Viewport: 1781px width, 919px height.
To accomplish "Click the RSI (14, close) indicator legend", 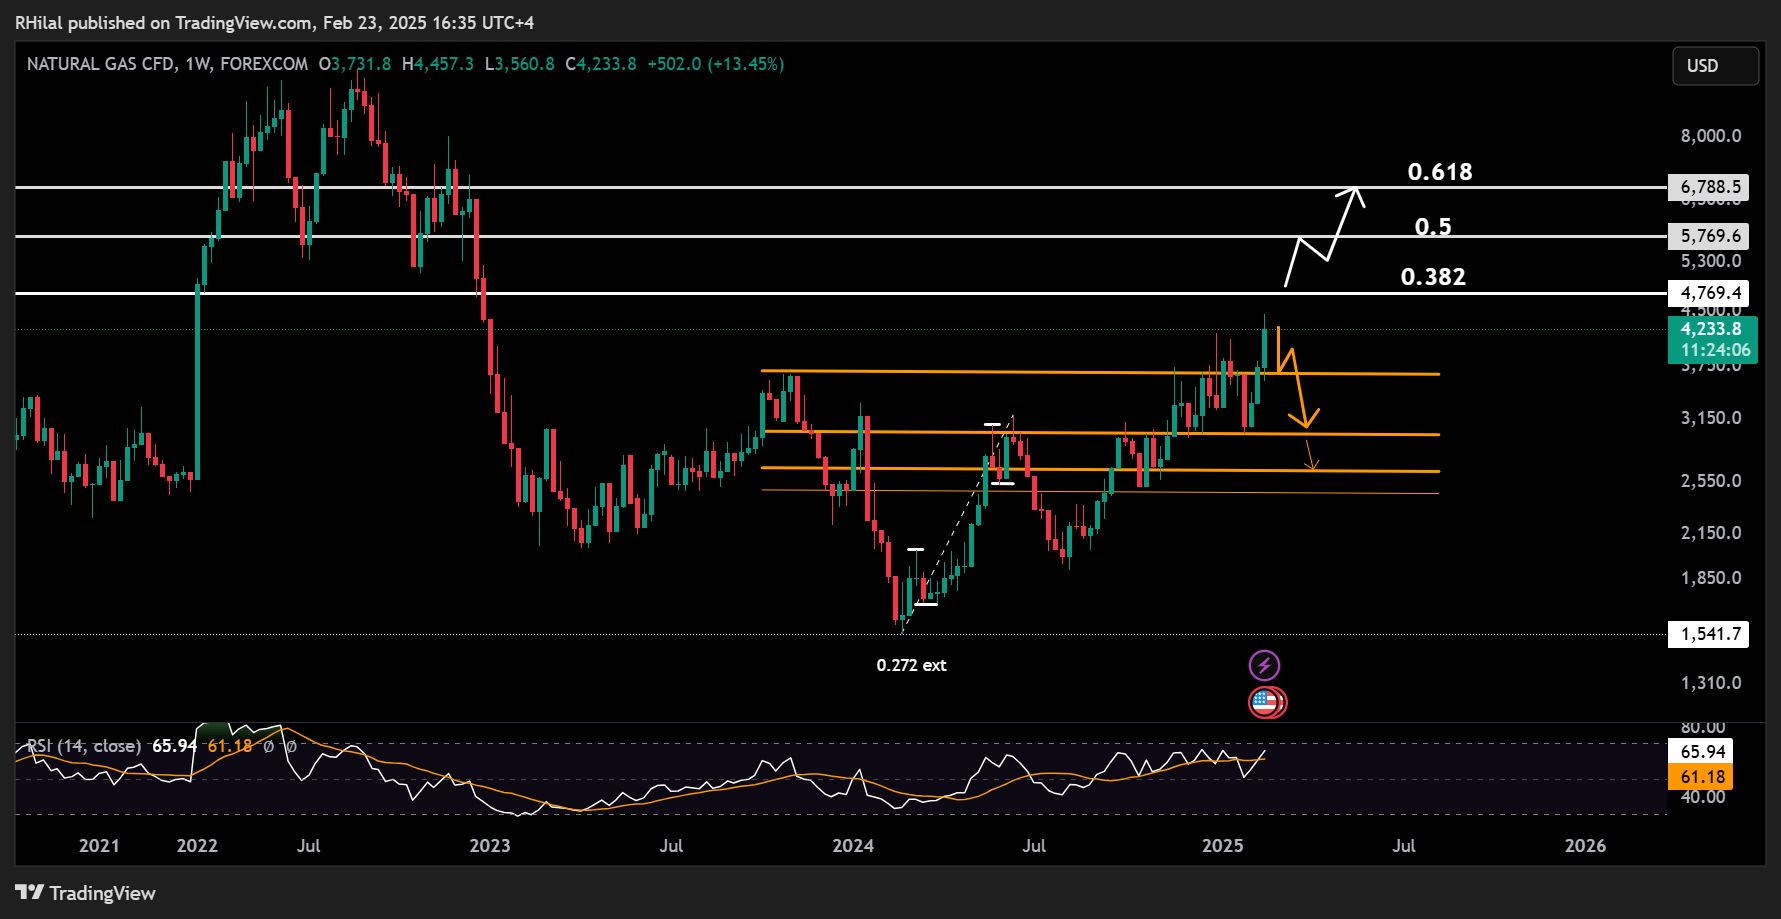I will tap(84, 746).
